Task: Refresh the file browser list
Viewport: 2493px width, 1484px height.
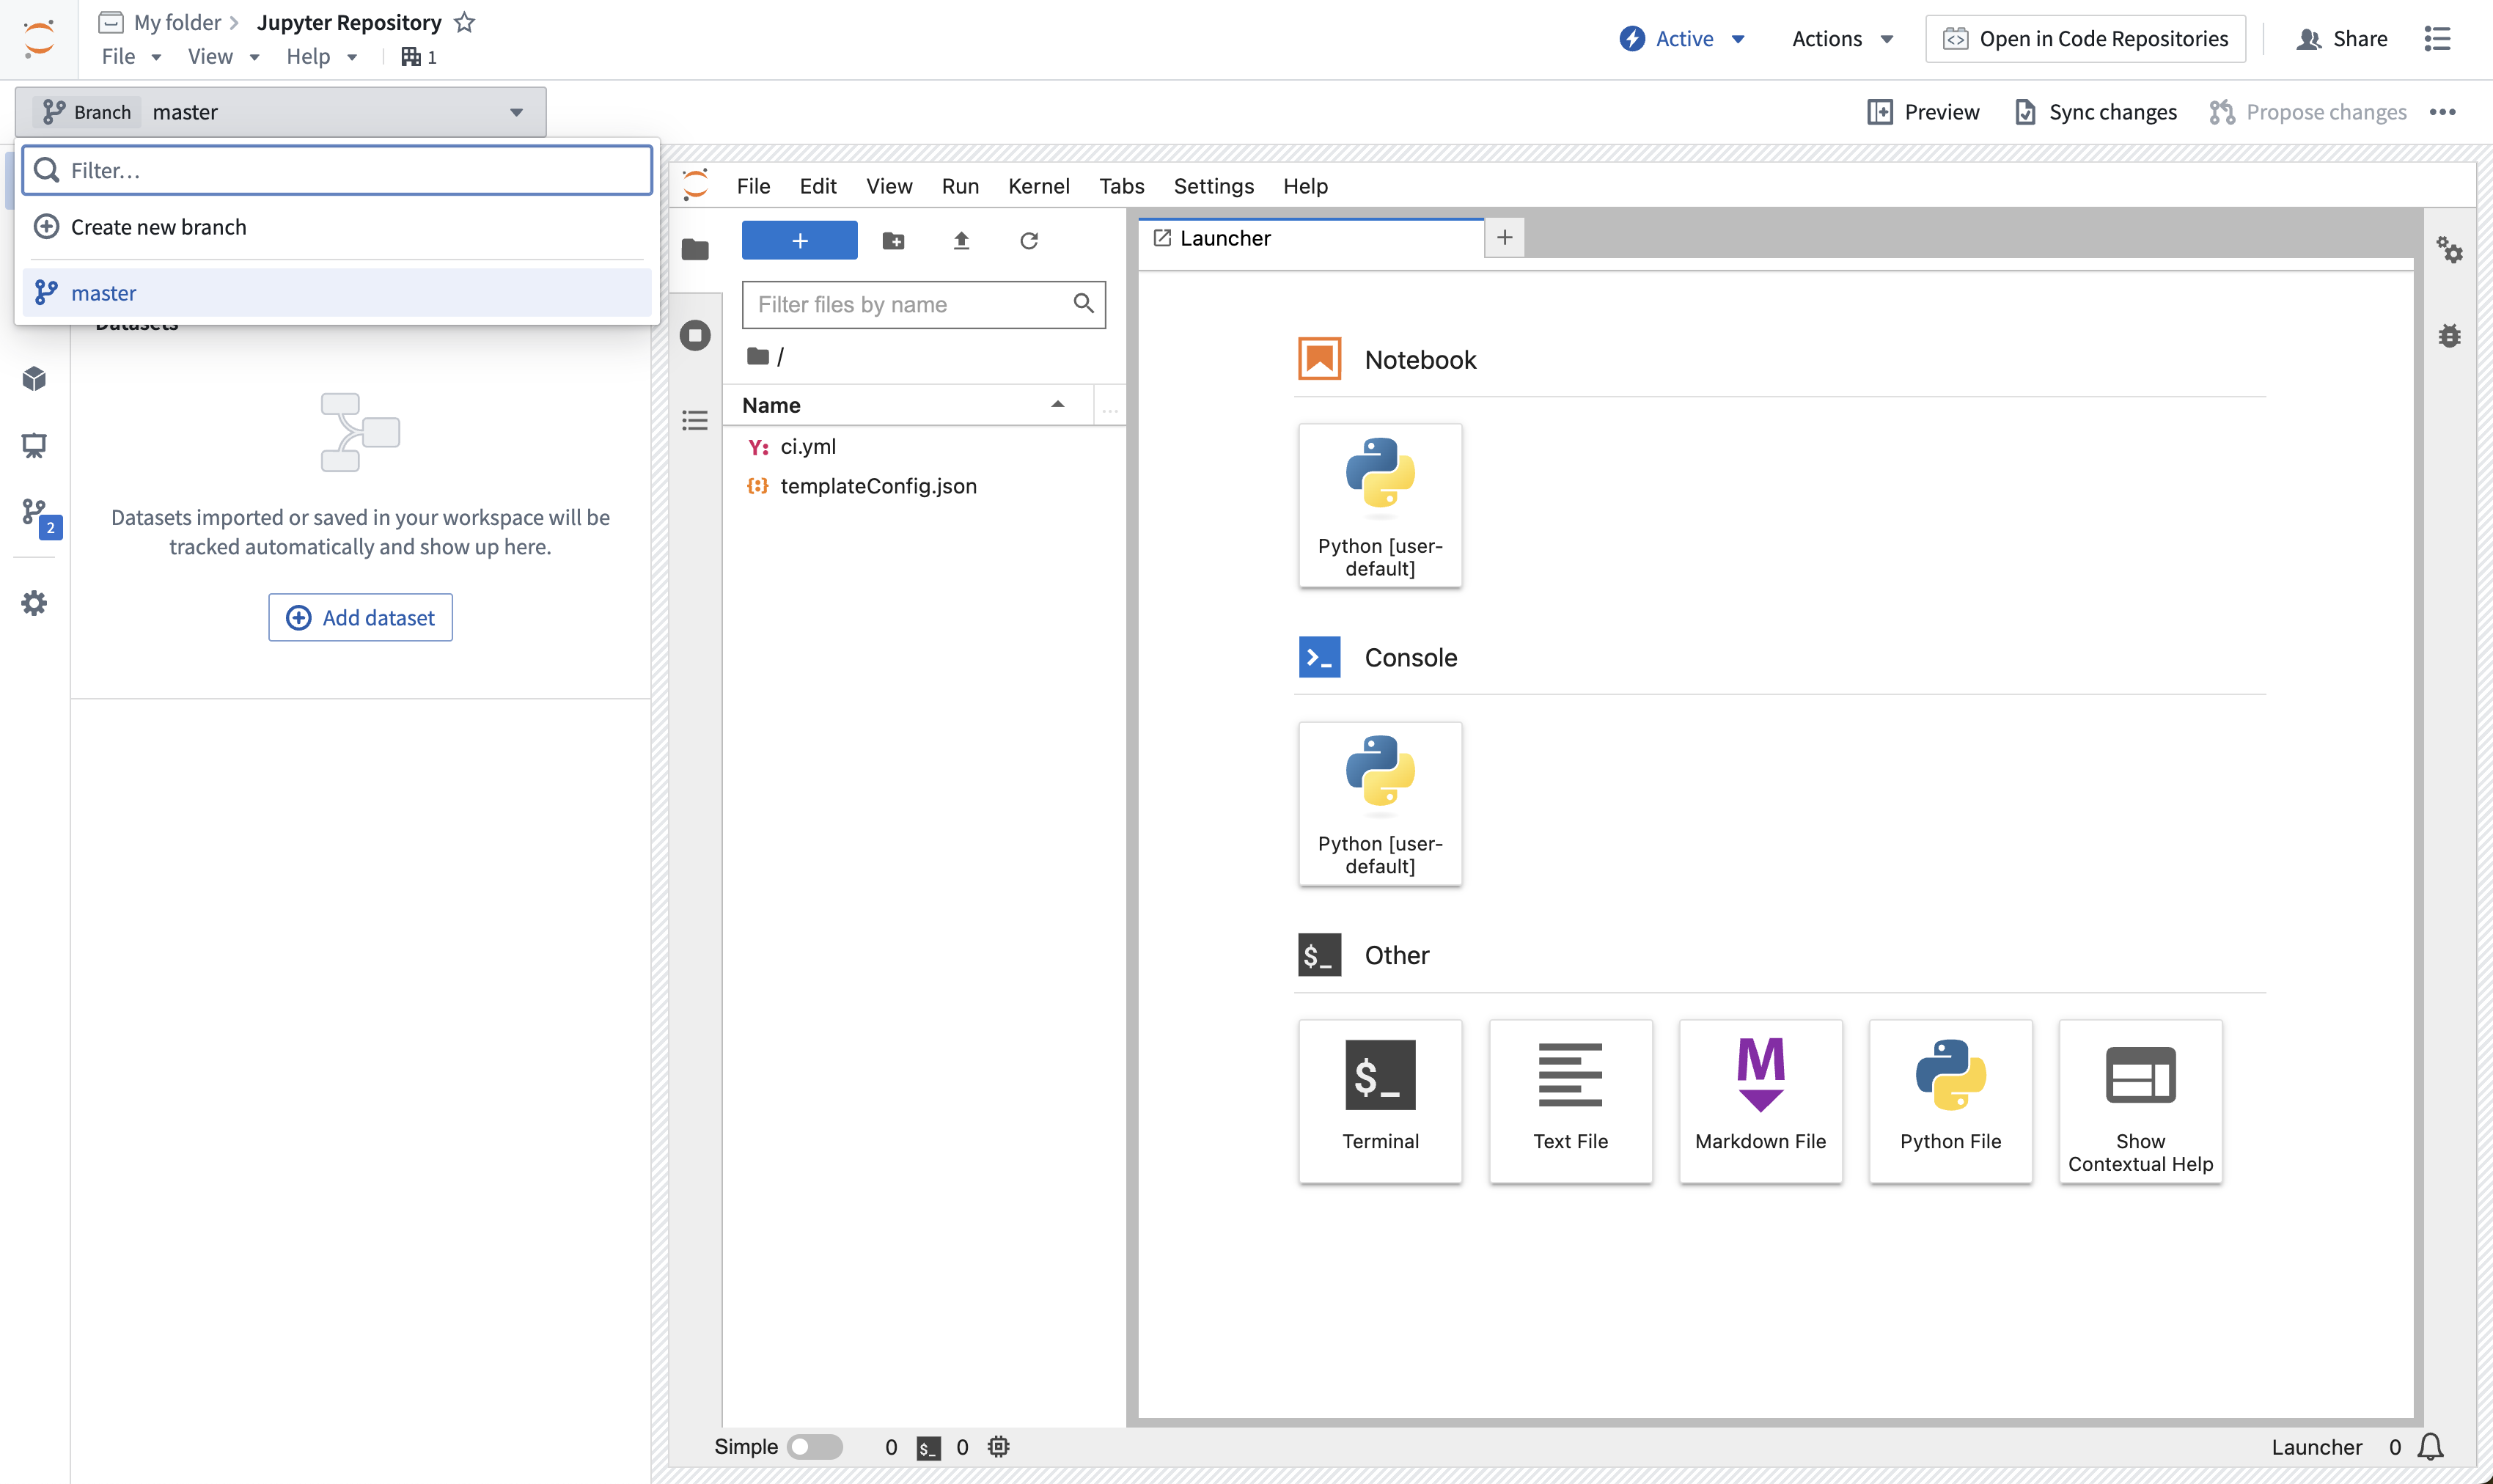Action: point(1029,240)
